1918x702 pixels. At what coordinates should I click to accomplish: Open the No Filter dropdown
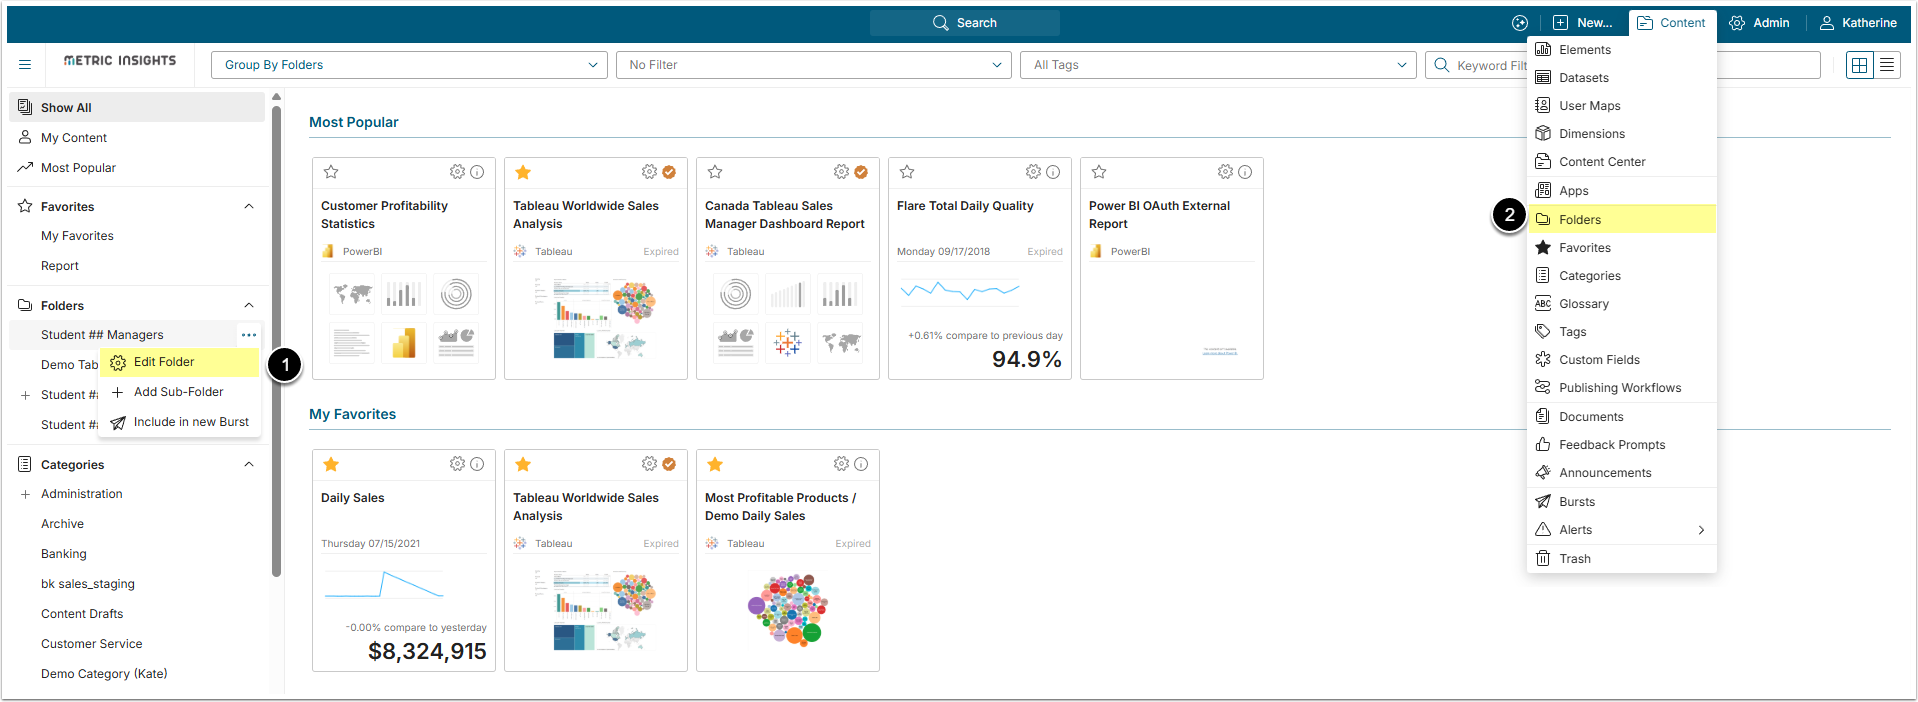814,65
